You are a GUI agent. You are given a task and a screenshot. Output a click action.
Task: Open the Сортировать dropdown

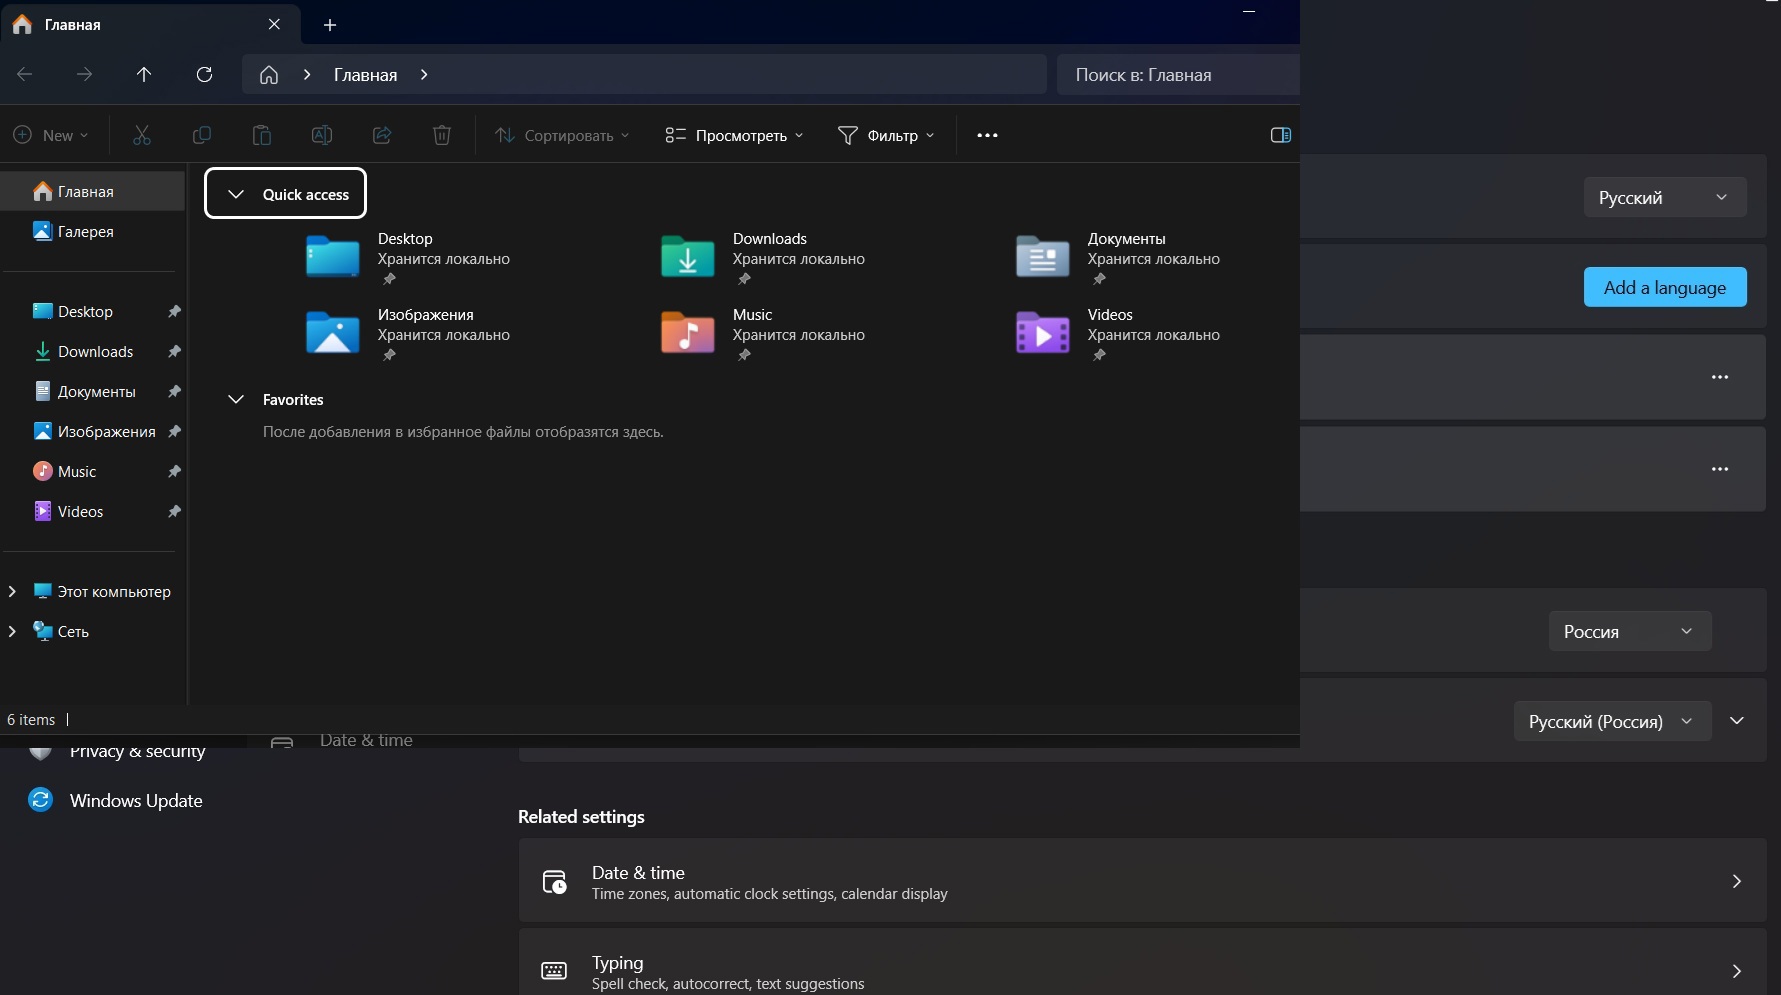pos(562,135)
